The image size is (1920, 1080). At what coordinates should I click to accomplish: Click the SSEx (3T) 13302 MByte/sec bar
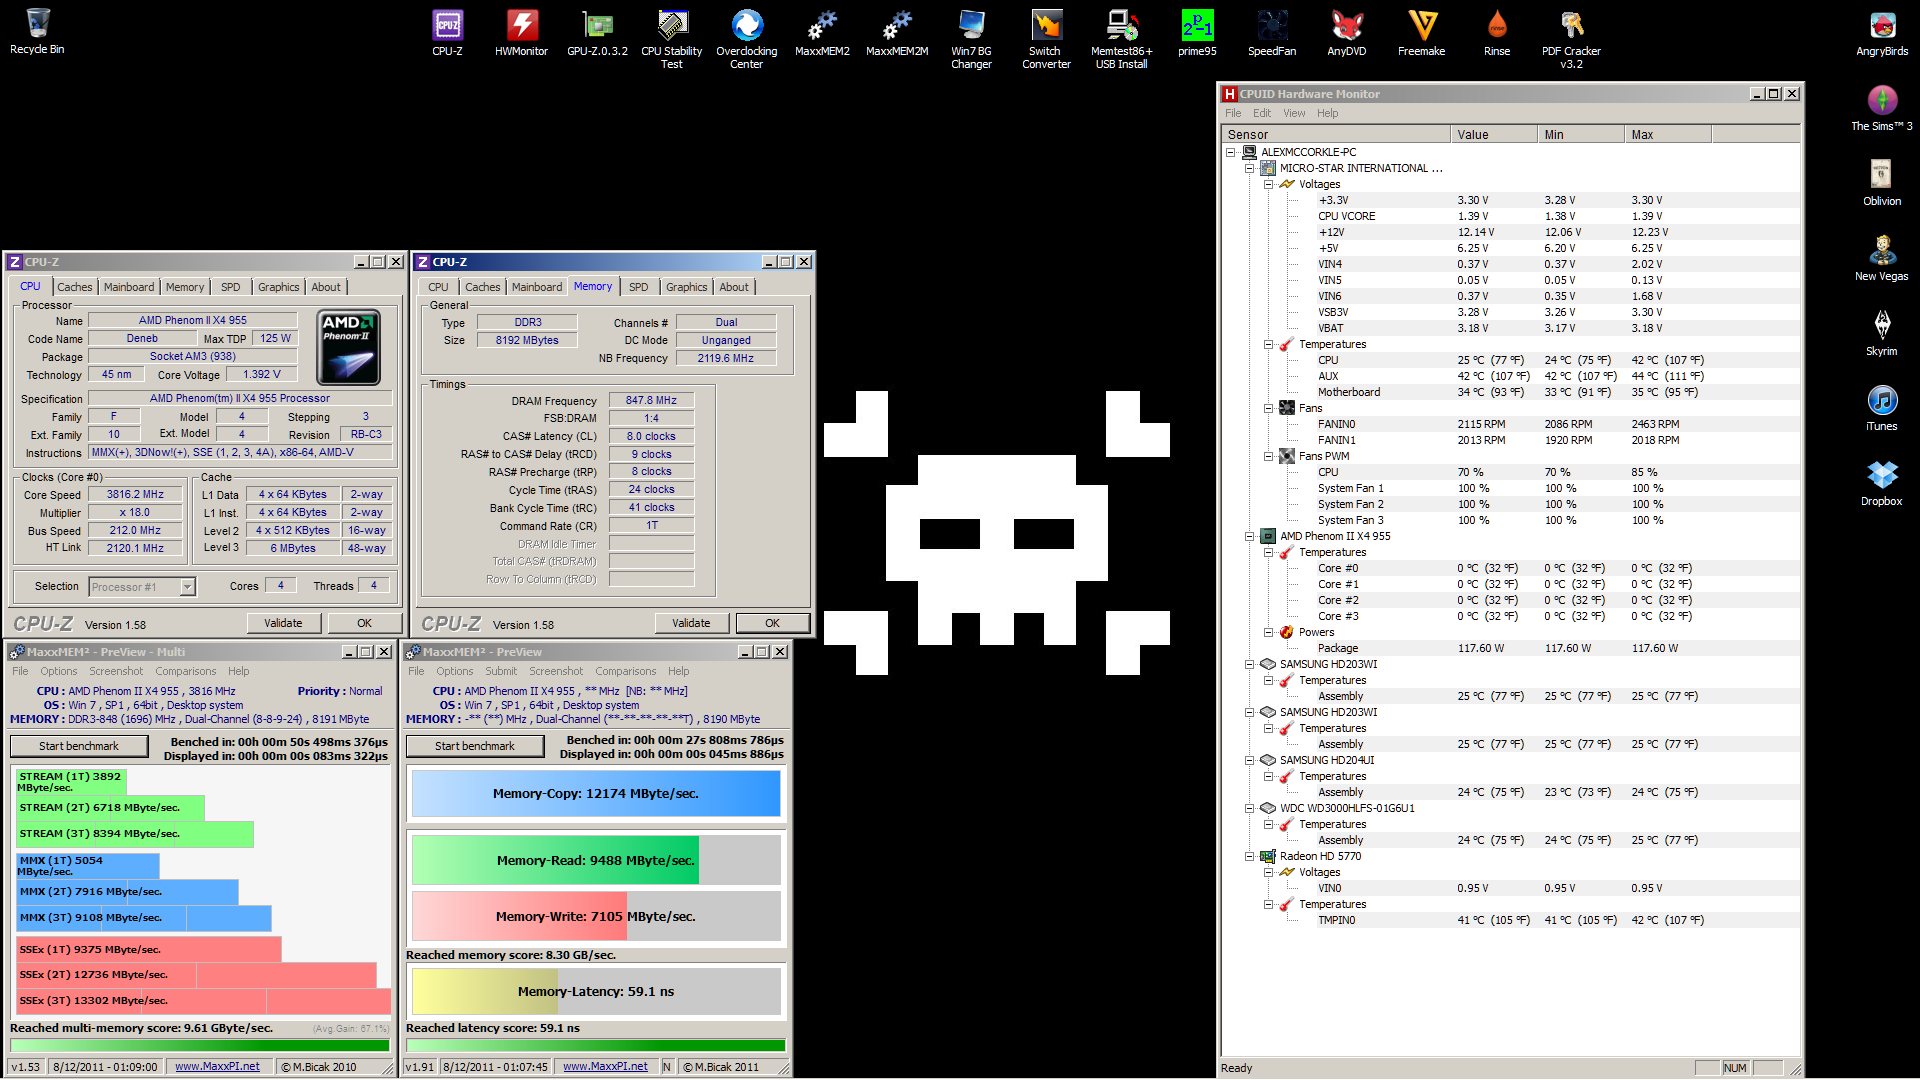pyautogui.click(x=204, y=1001)
